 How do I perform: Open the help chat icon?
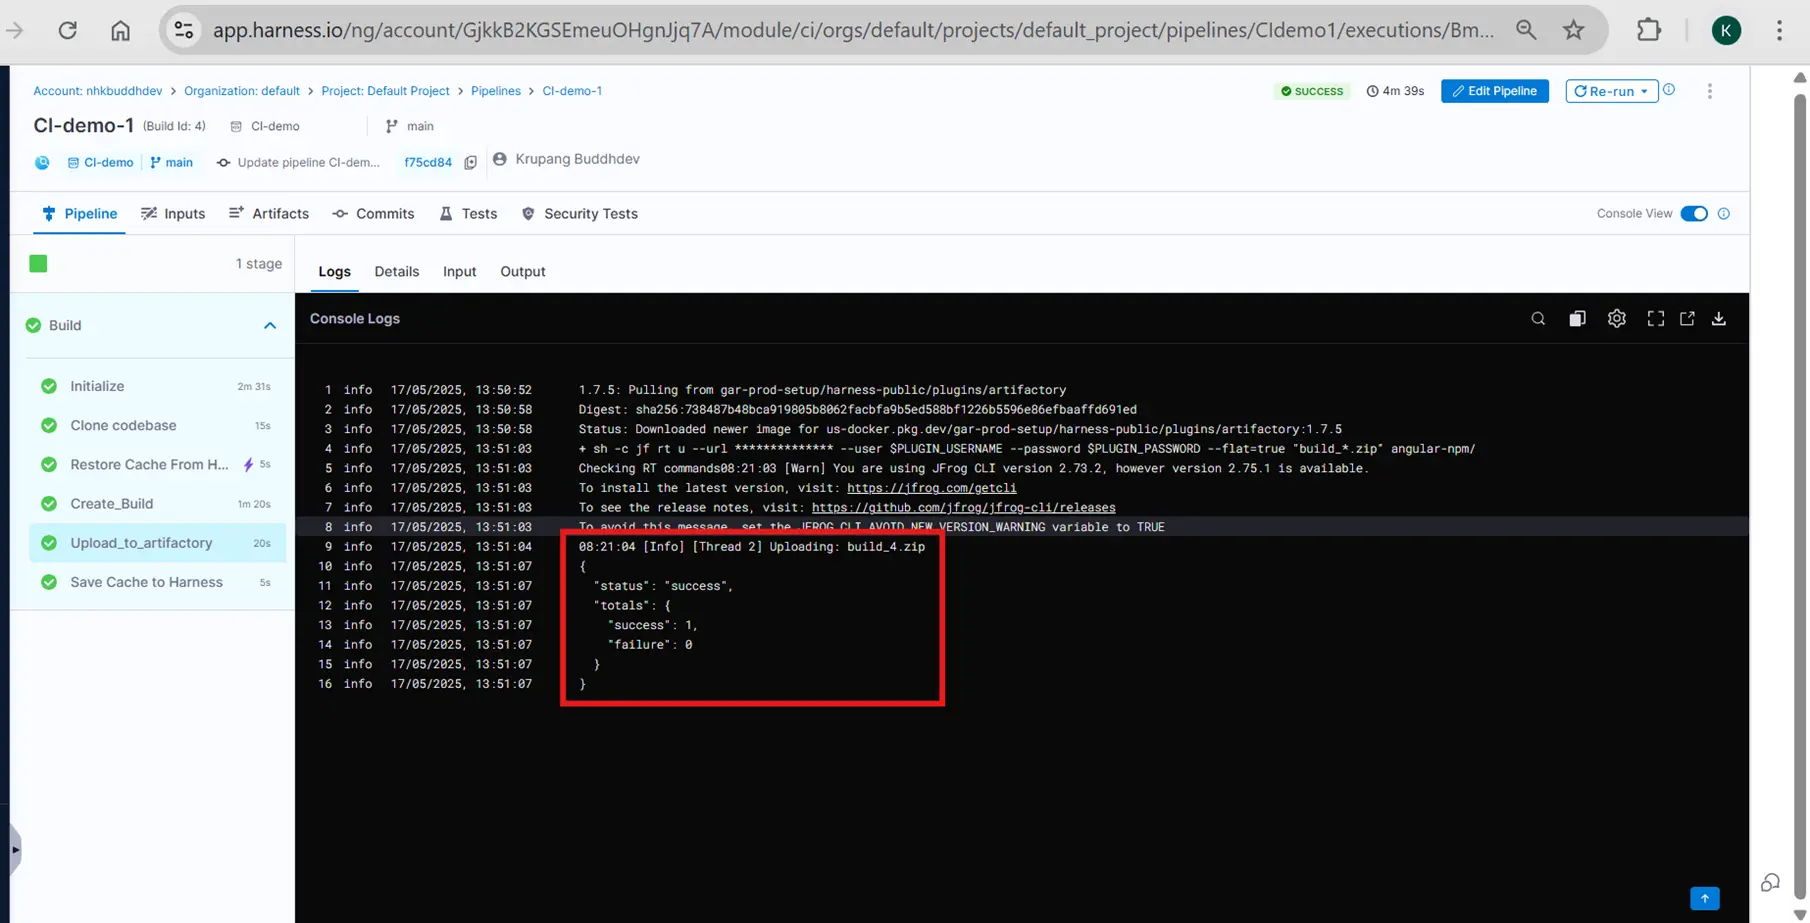pos(1770,883)
